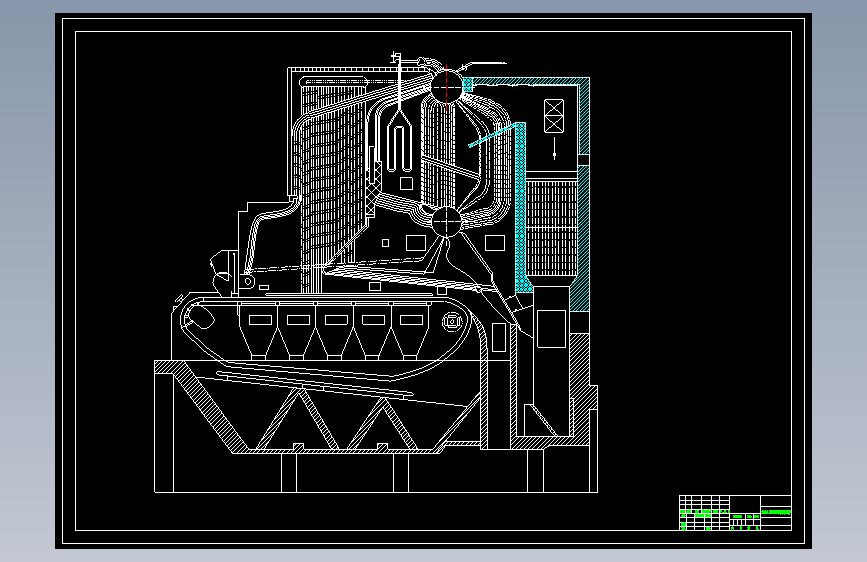
Task: Select the lower drum circle with crosshair
Action: 446,222
